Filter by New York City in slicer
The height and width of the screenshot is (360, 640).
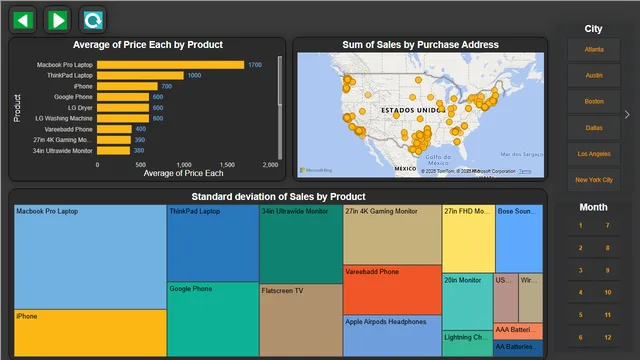[594, 180]
